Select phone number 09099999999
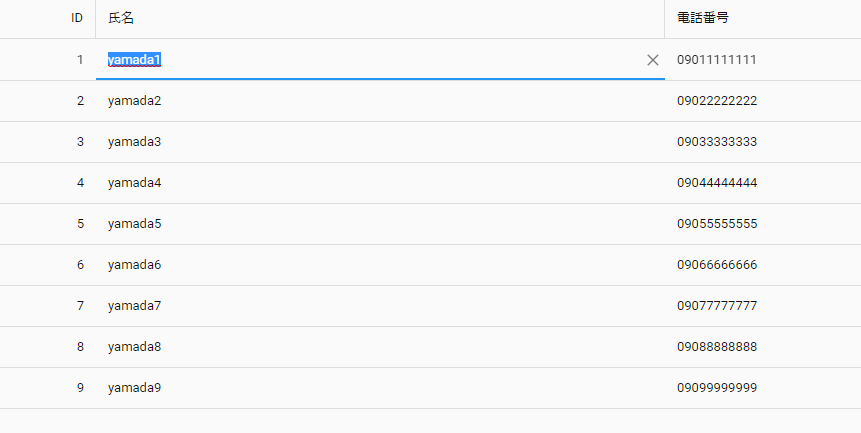 click(717, 388)
